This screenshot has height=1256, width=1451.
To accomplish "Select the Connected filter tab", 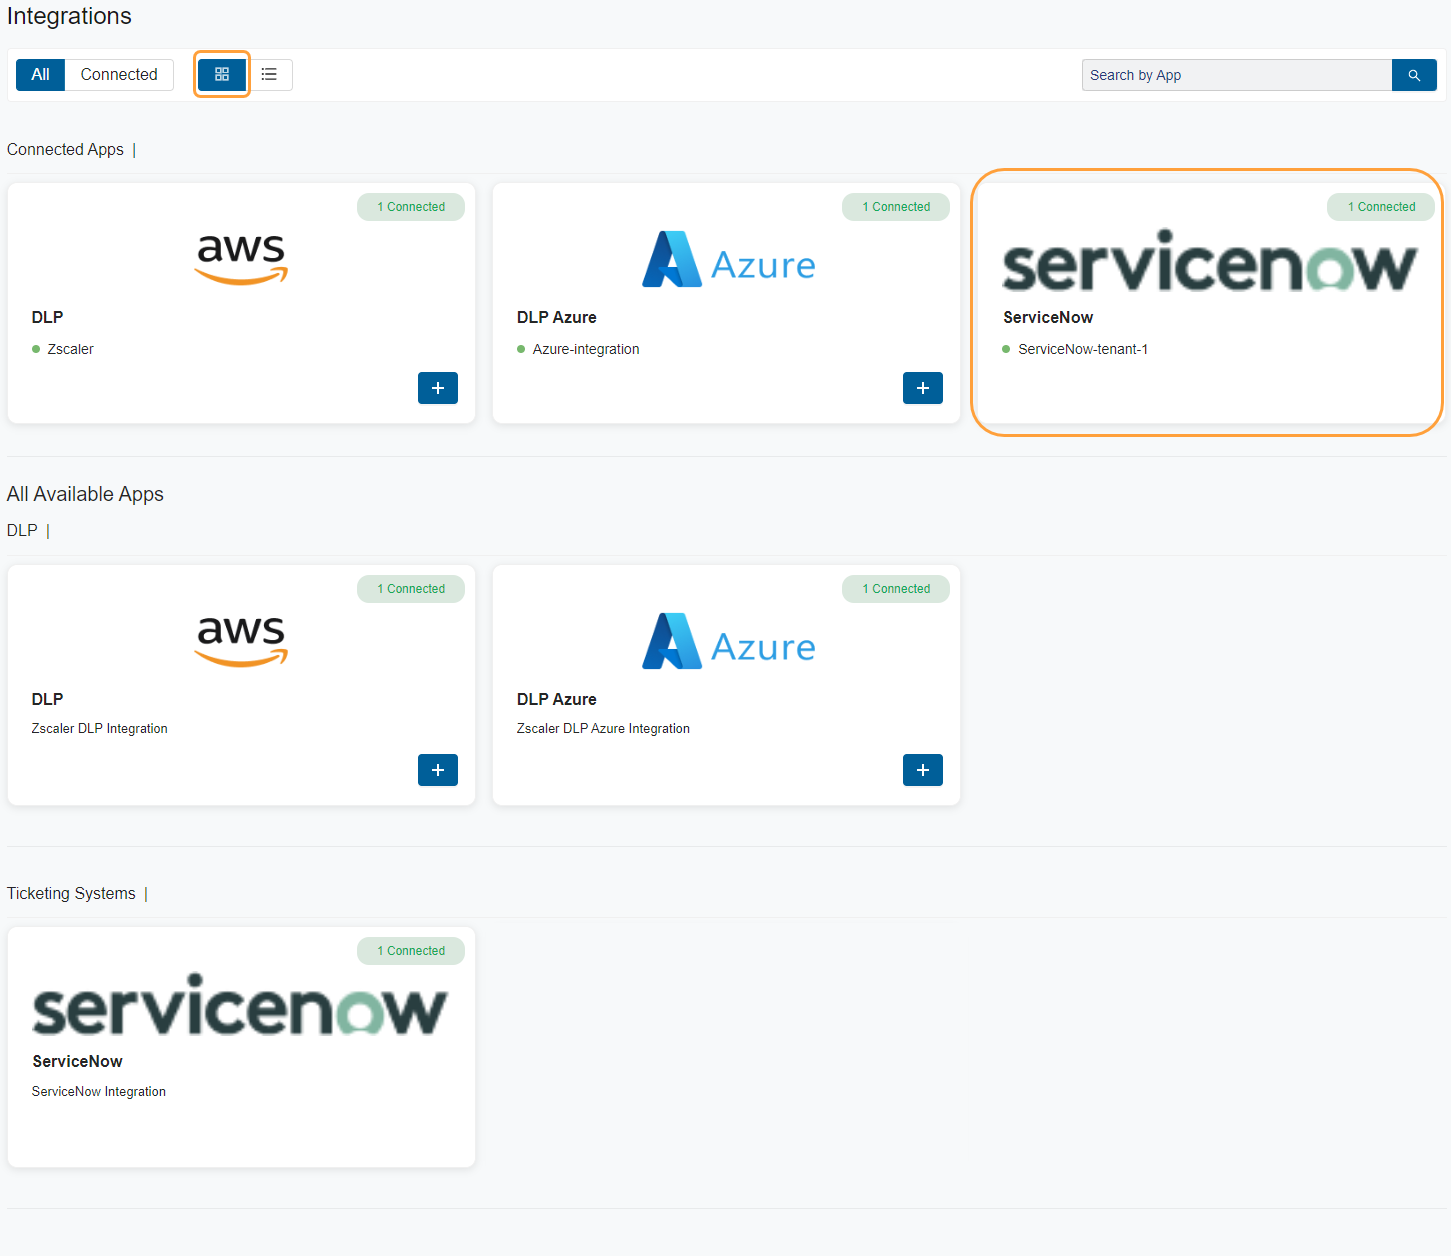I will pos(119,75).
